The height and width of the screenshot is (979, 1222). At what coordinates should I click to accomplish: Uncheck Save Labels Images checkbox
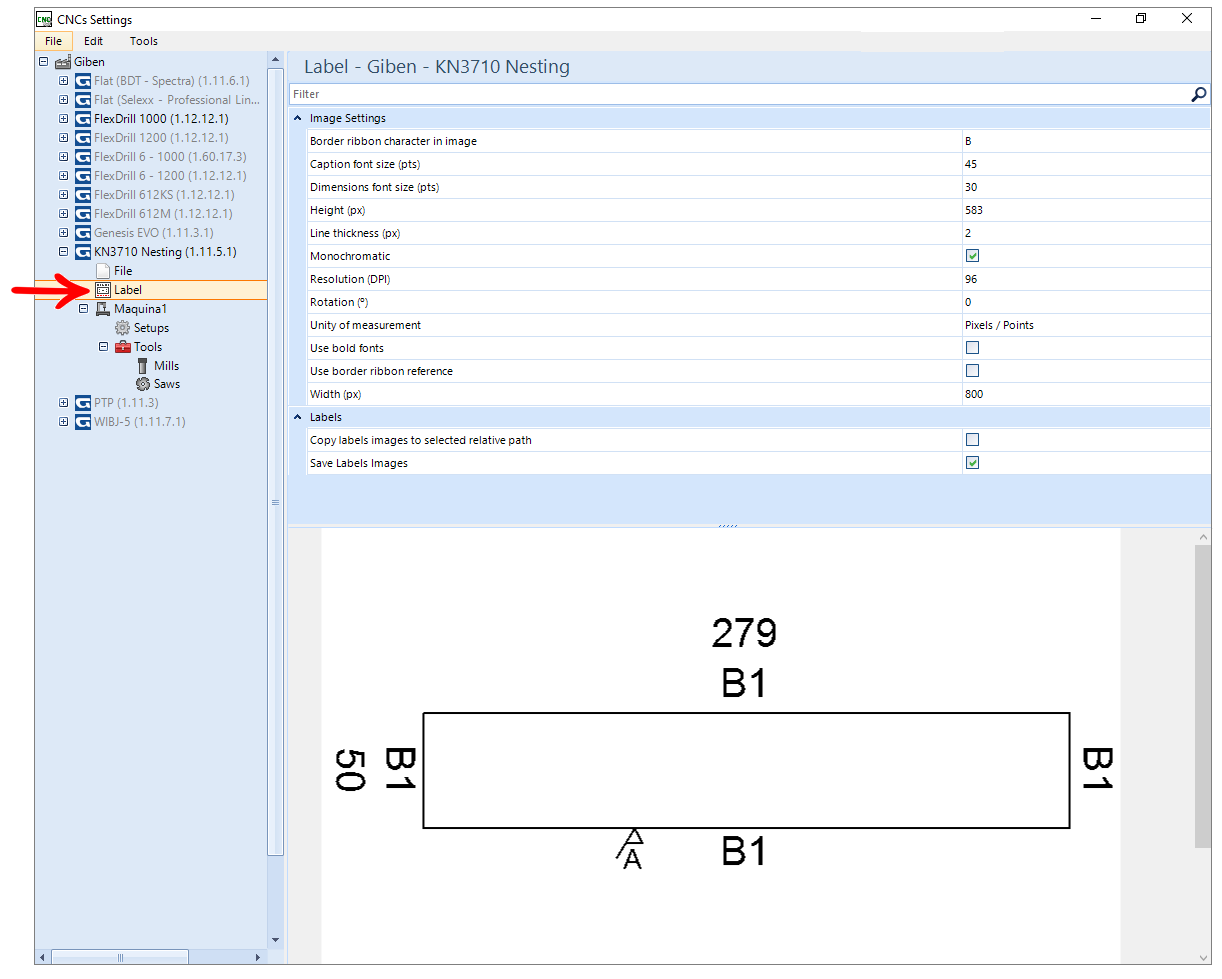click(x=972, y=463)
